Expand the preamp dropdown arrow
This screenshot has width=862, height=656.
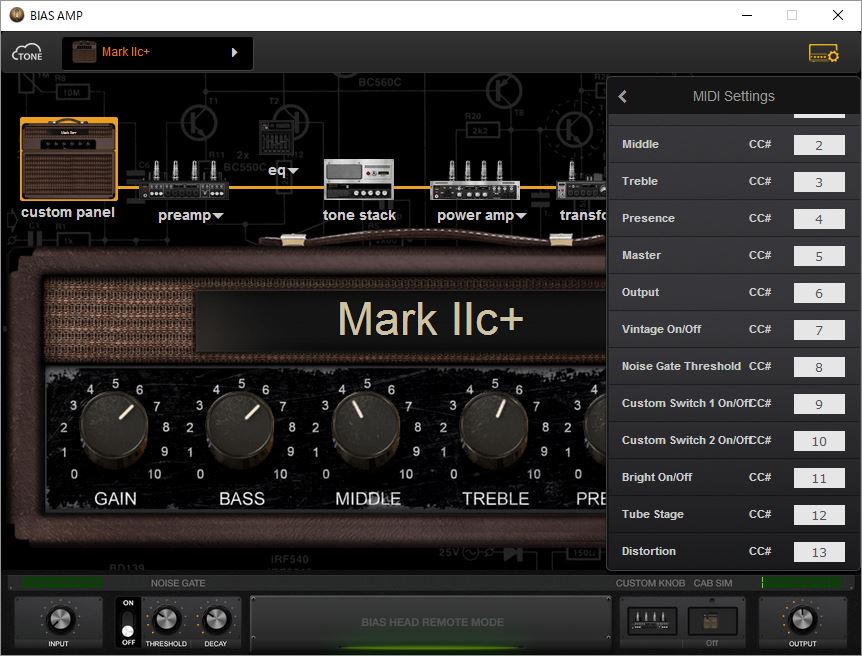218,216
